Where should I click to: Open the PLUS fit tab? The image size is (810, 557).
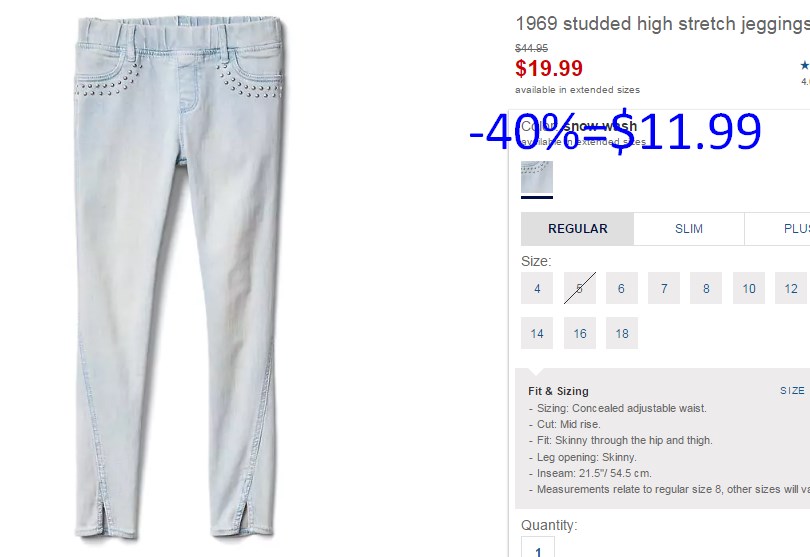point(777,229)
